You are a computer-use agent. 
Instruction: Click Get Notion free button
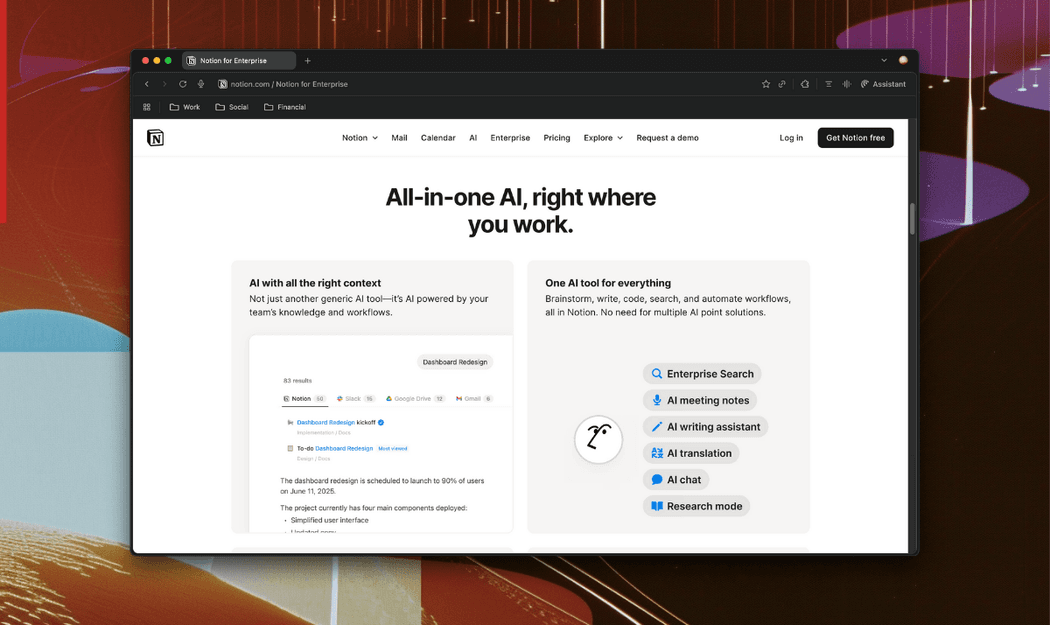[x=855, y=138]
